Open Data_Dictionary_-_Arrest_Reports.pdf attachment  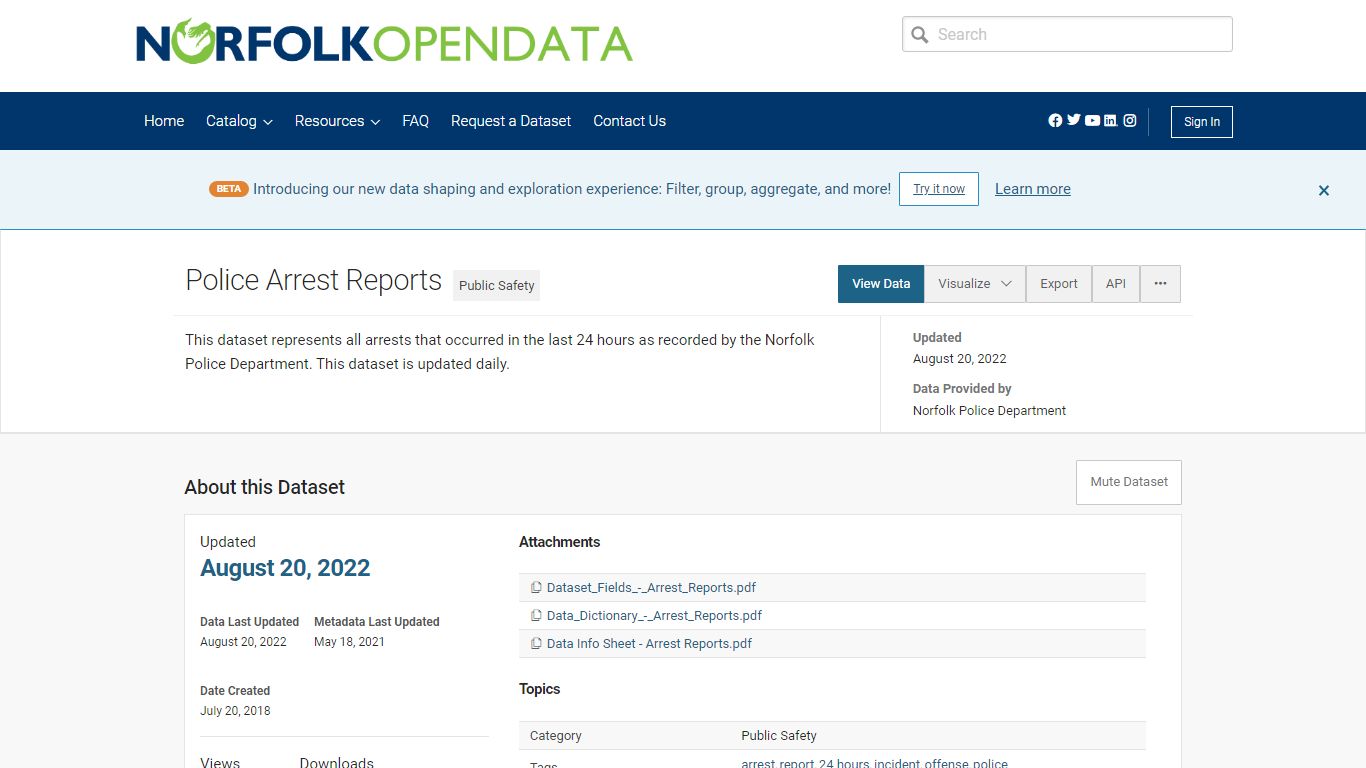click(654, 616)
